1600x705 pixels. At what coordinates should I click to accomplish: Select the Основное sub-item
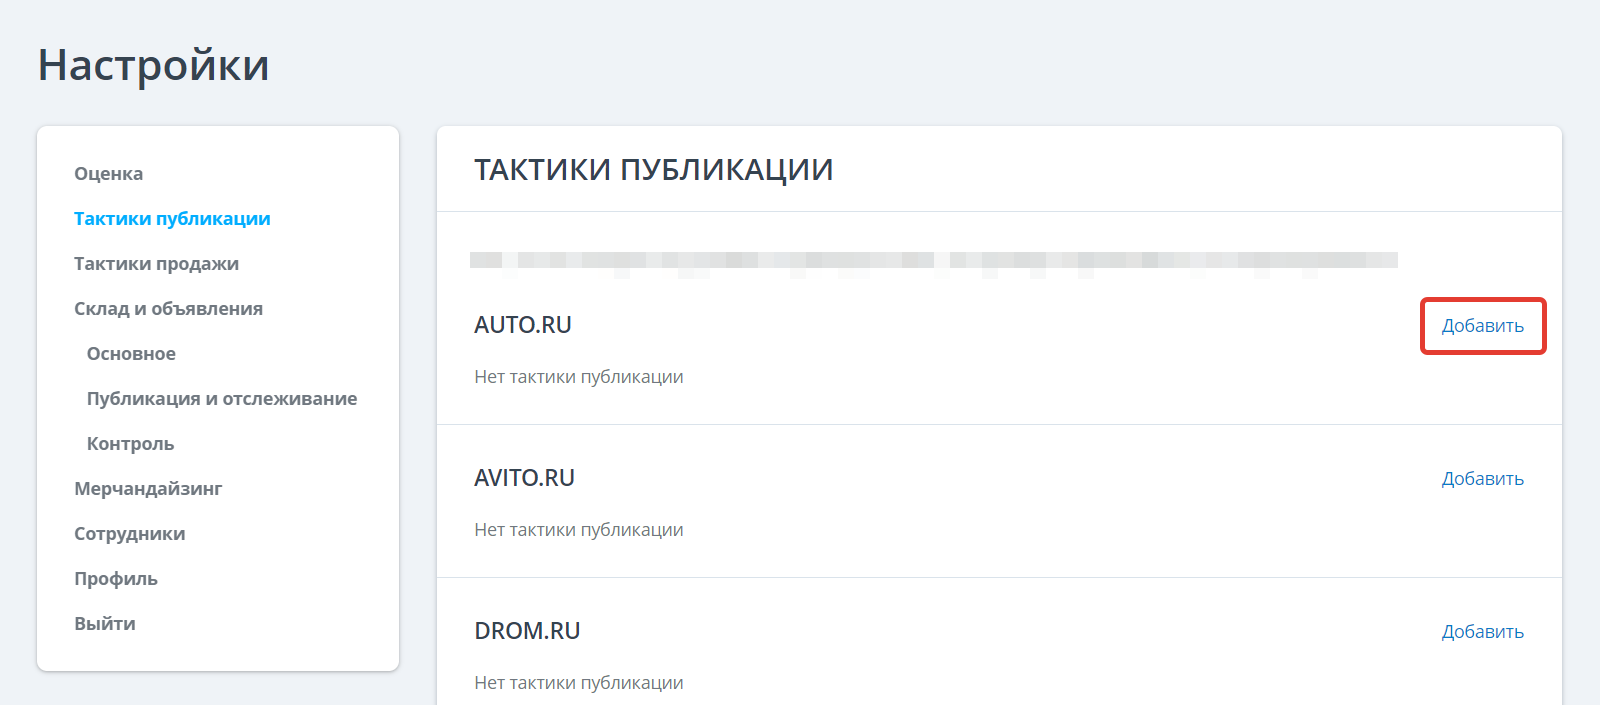131,354
